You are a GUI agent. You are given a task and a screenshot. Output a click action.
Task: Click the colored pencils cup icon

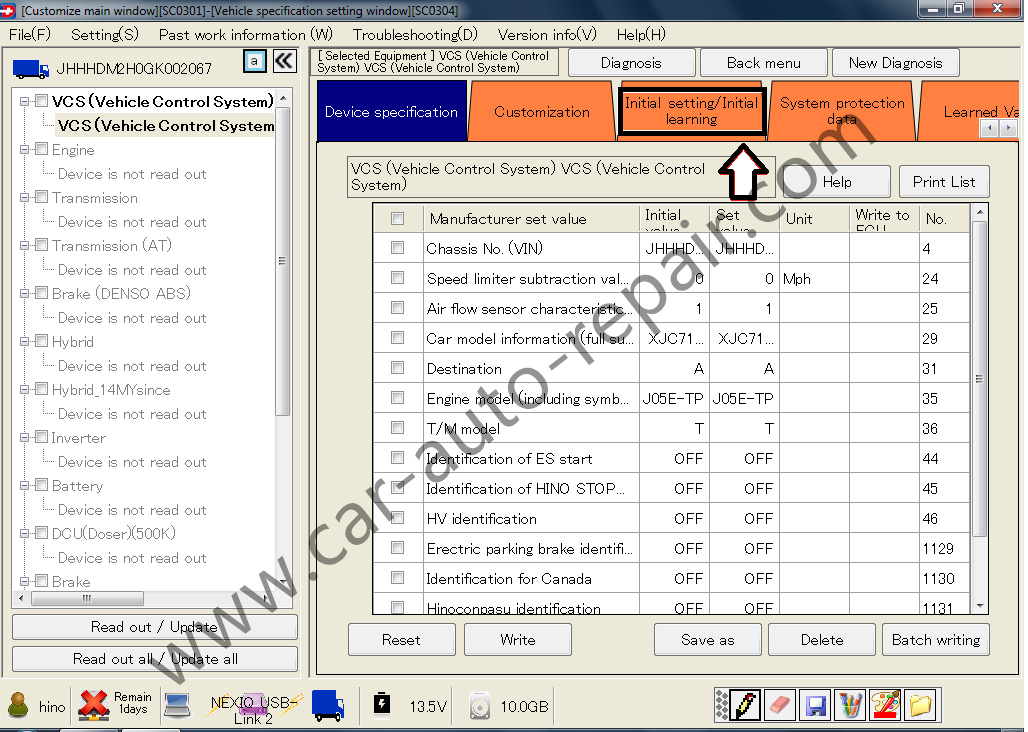coord(850,705)
